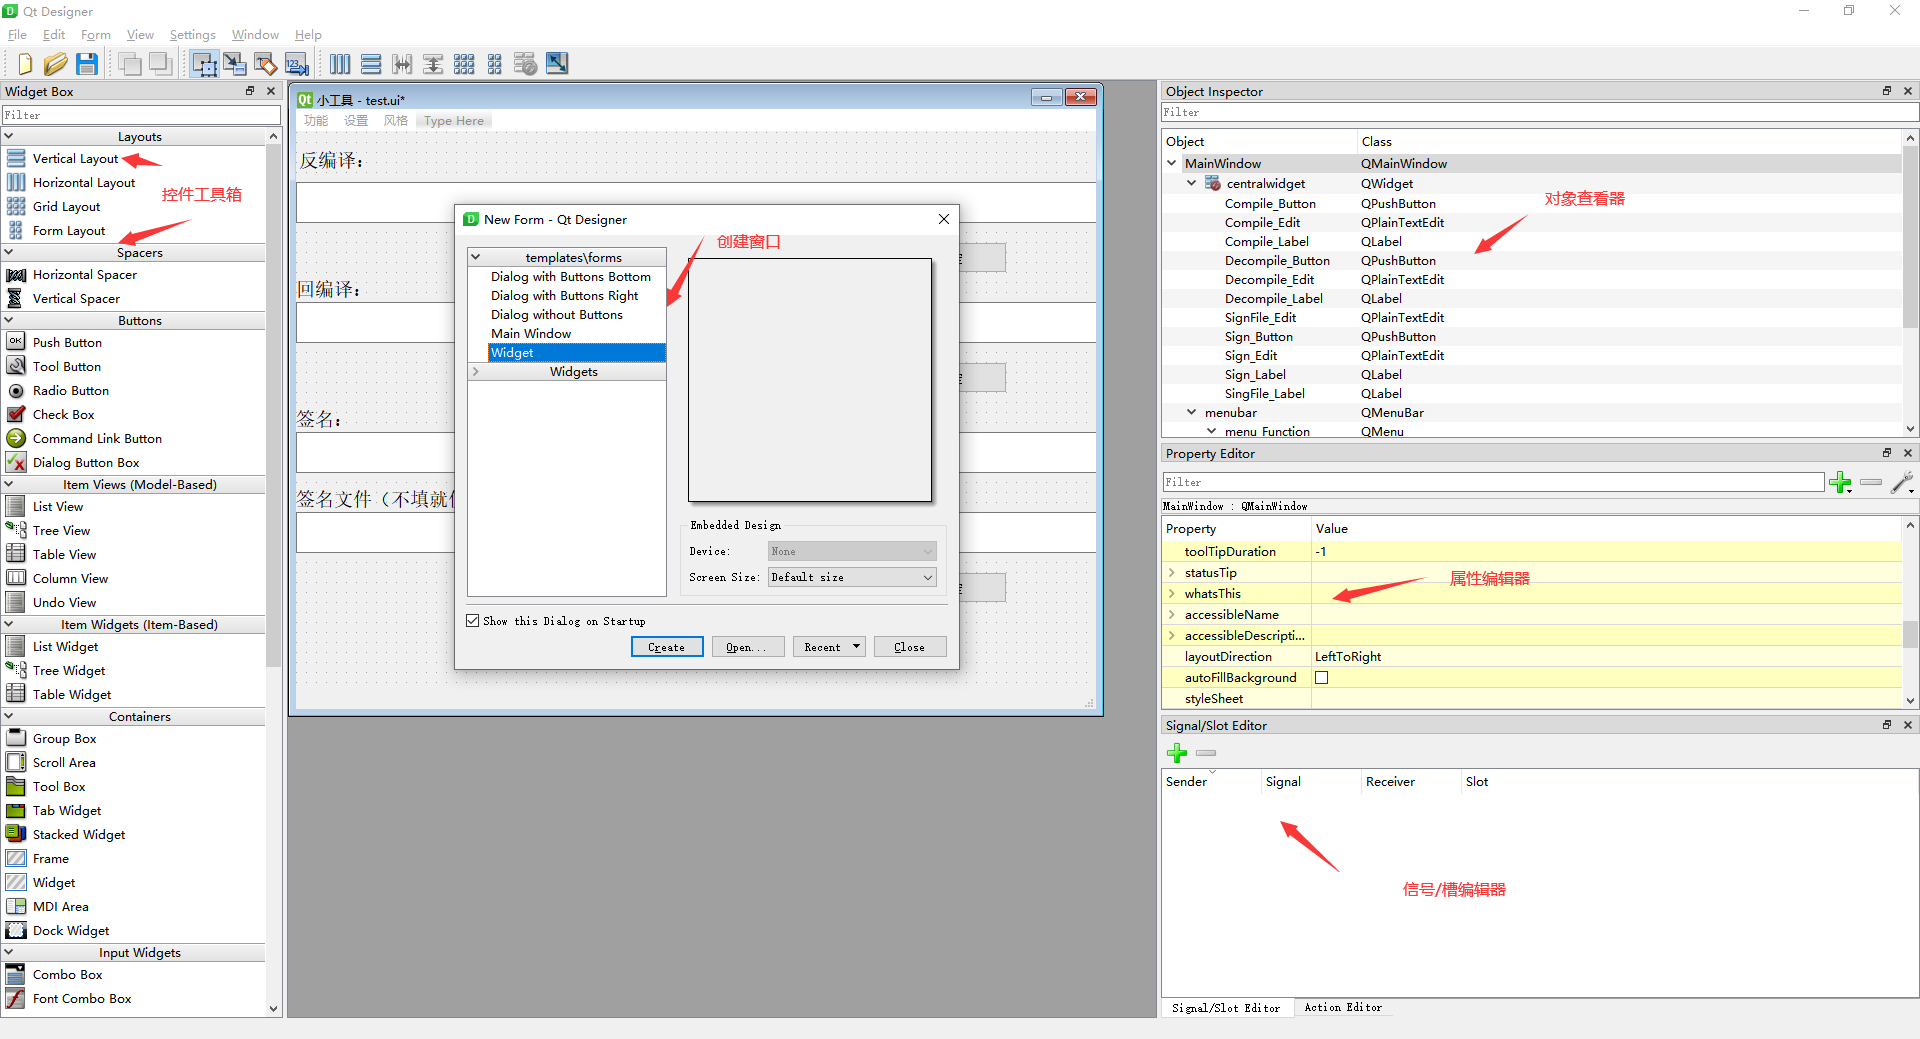Click the Object Inspector filter field
The width and height of the screenshot is (1920, 1039).
coord(1539,112)
